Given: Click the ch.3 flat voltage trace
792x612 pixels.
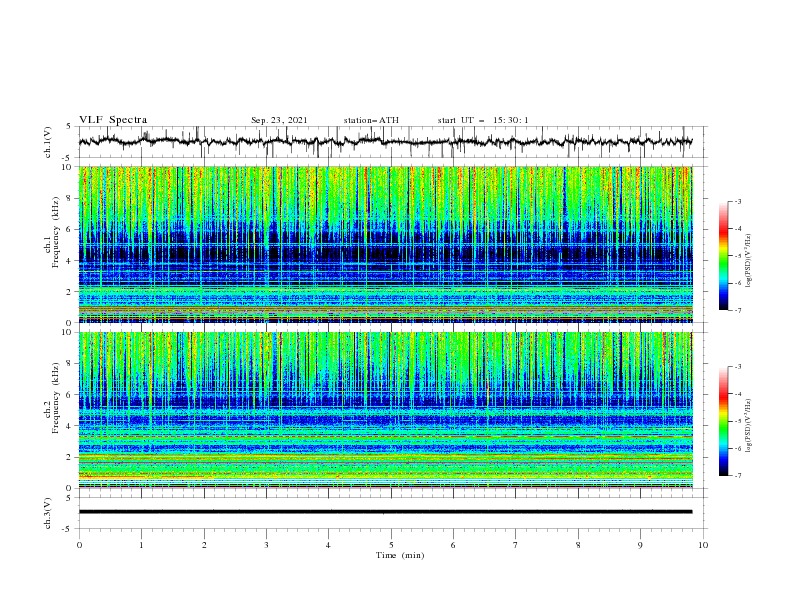Looking at the screenshot, I should pos(386,512).
